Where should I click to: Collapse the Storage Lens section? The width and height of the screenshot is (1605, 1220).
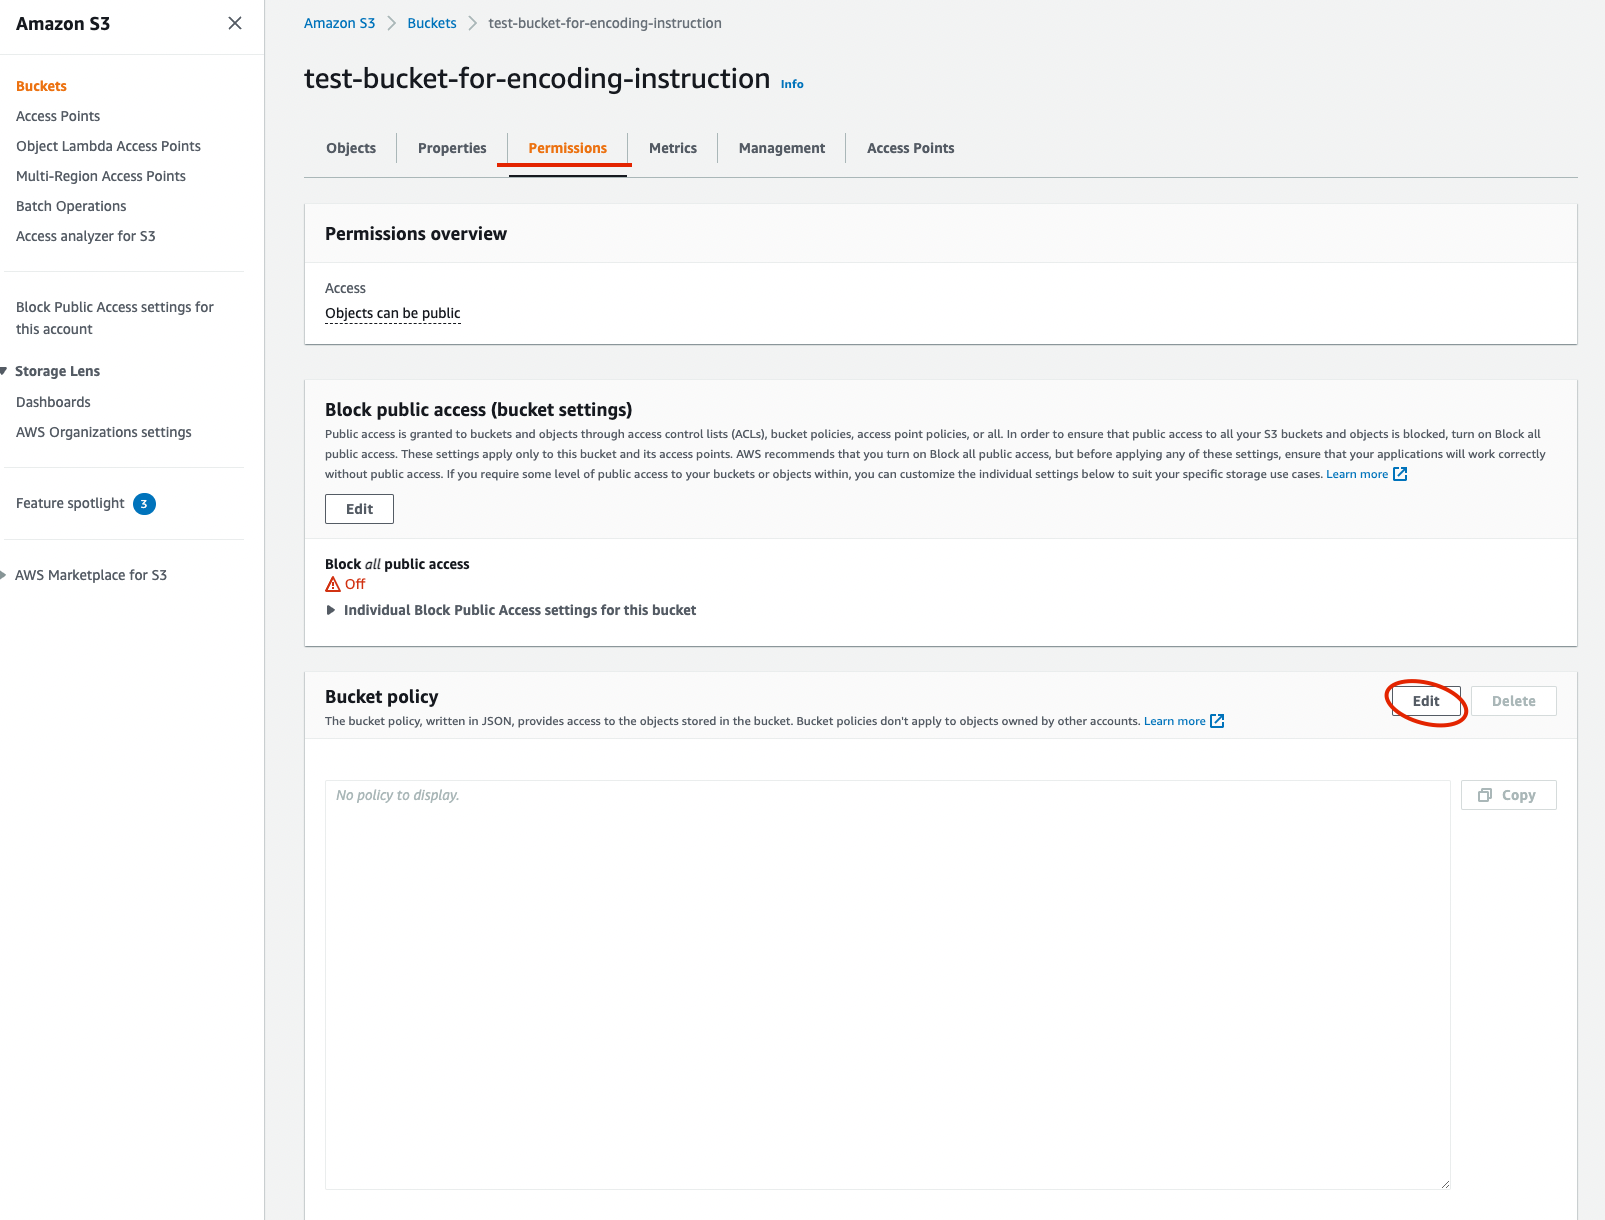tap(4, 371)
